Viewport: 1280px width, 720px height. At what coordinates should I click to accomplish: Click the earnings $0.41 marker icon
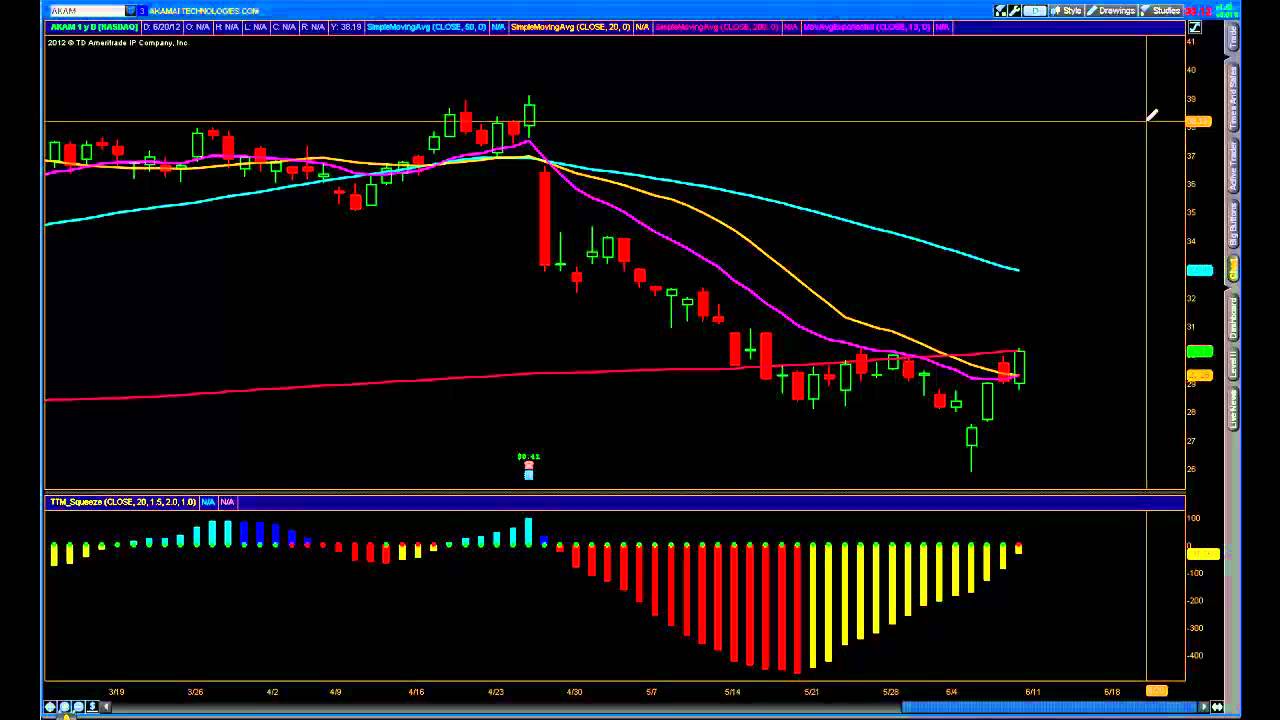tap(528, 466)
